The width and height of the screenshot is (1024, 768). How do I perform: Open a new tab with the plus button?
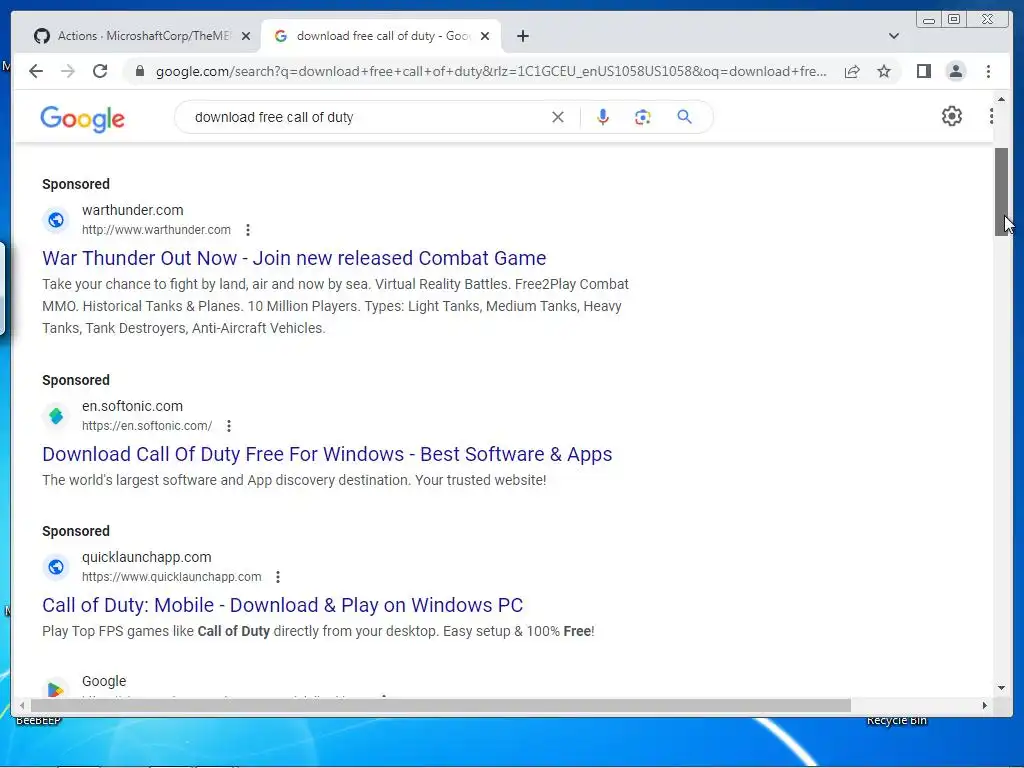pos(522,36)
